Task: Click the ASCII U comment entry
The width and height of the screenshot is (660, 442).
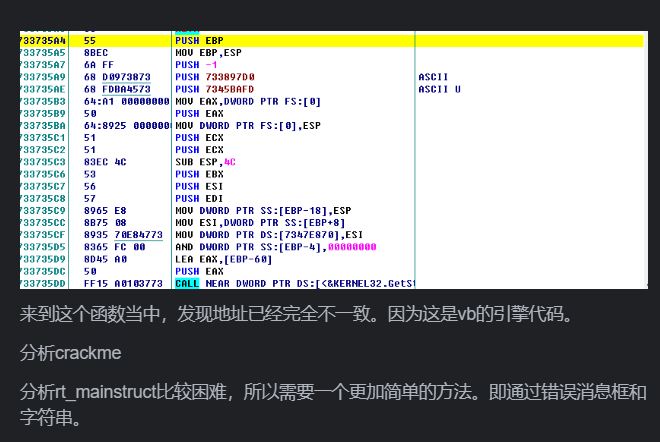Action: point(439,88)
